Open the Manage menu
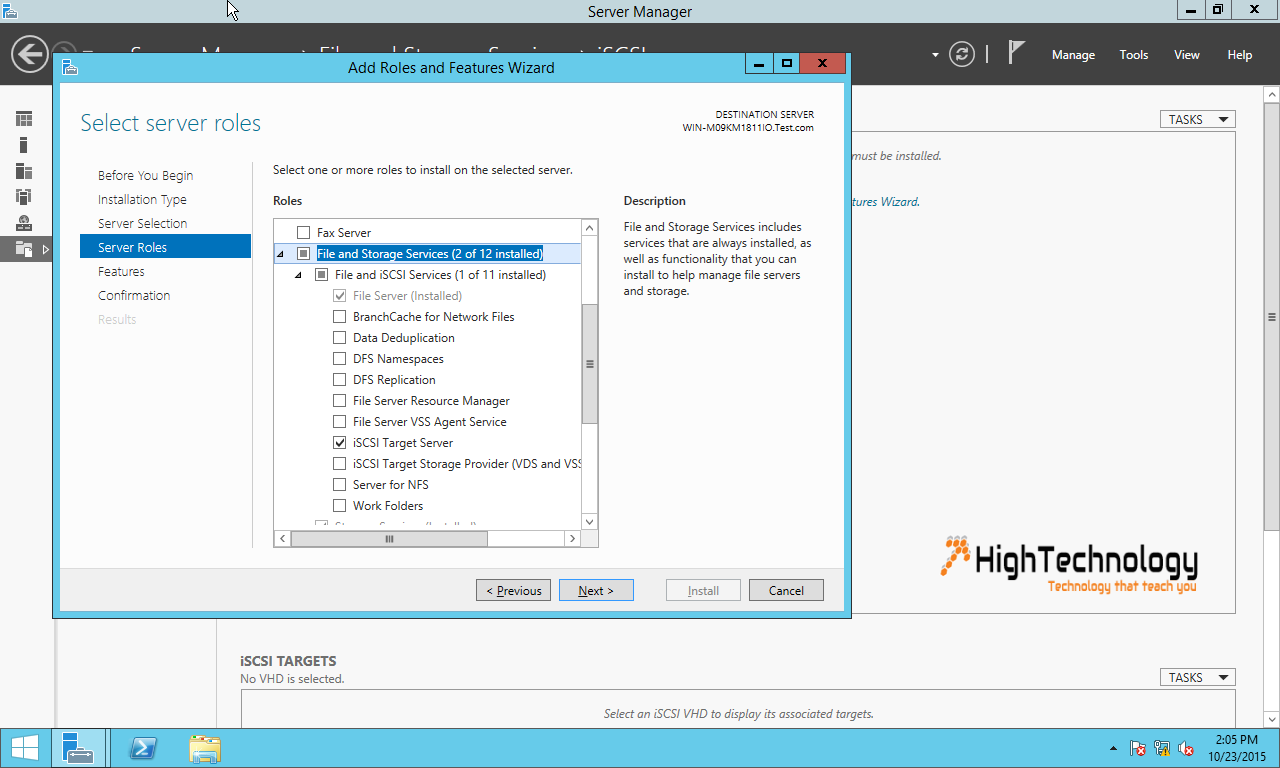The width and height of the screenshot is (1280, 768). (x=1073, y=55)
